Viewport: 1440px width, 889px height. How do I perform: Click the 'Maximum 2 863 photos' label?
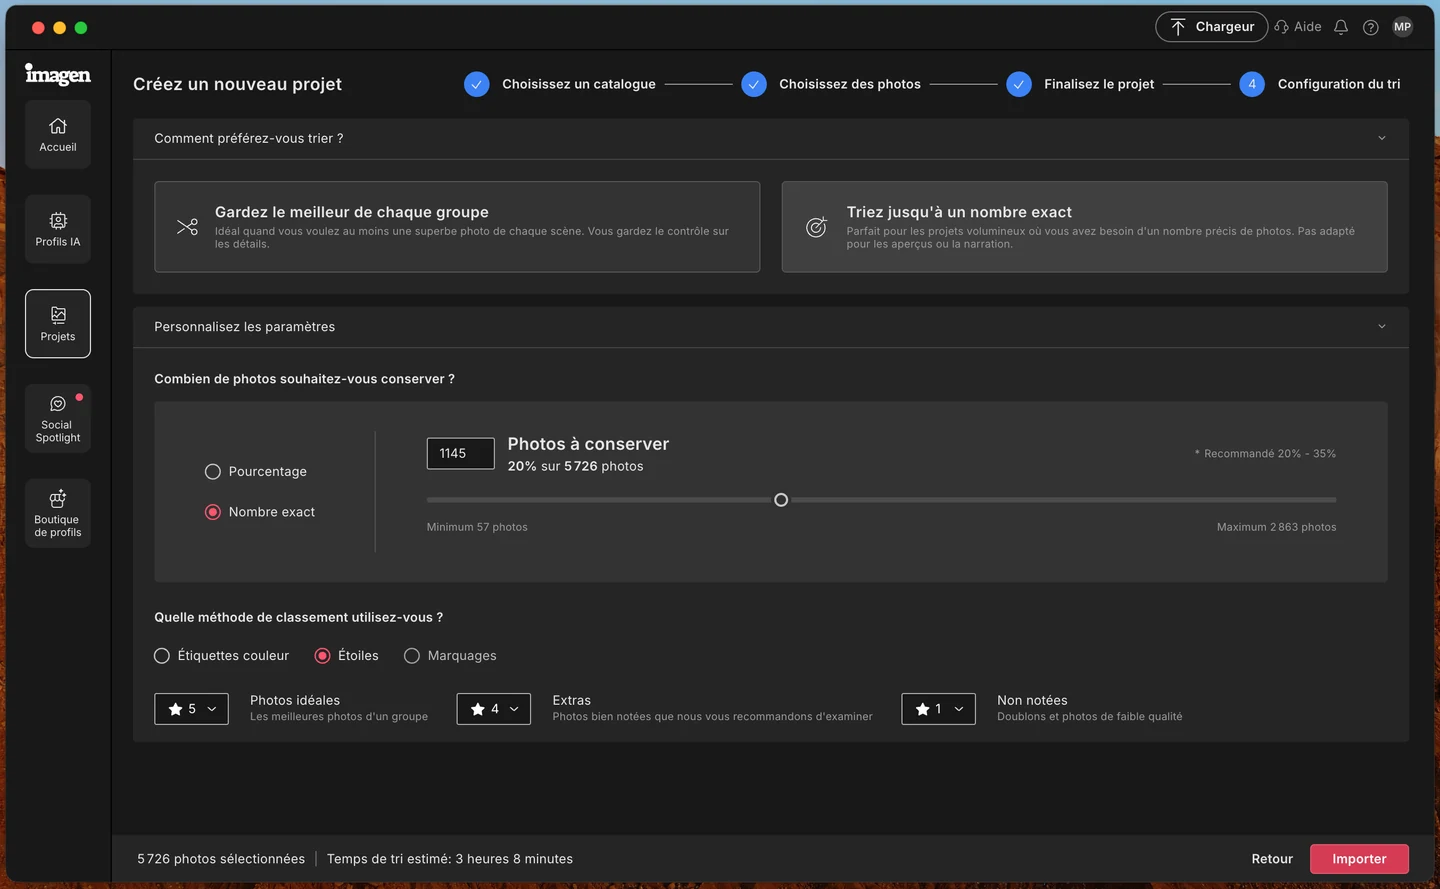pos(1276,527)
